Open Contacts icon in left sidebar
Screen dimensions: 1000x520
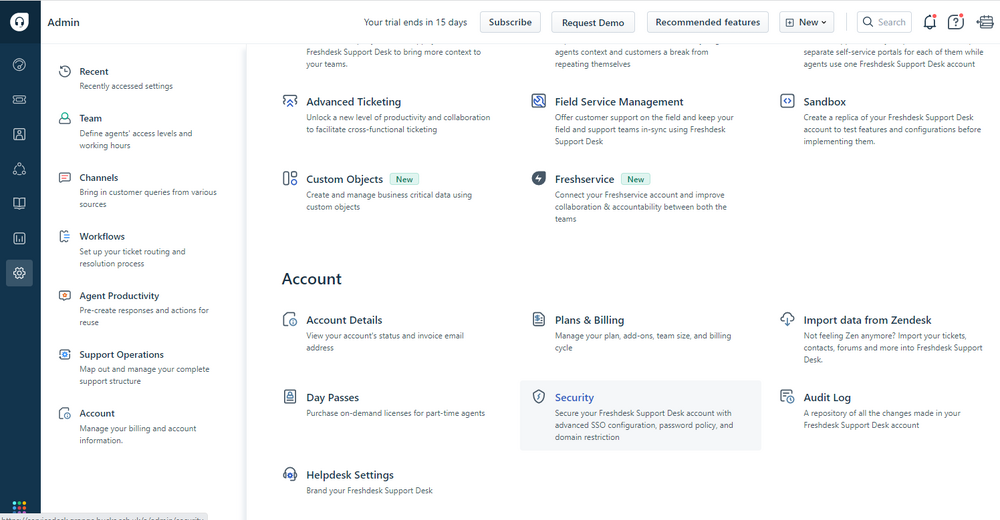(20, 134)
